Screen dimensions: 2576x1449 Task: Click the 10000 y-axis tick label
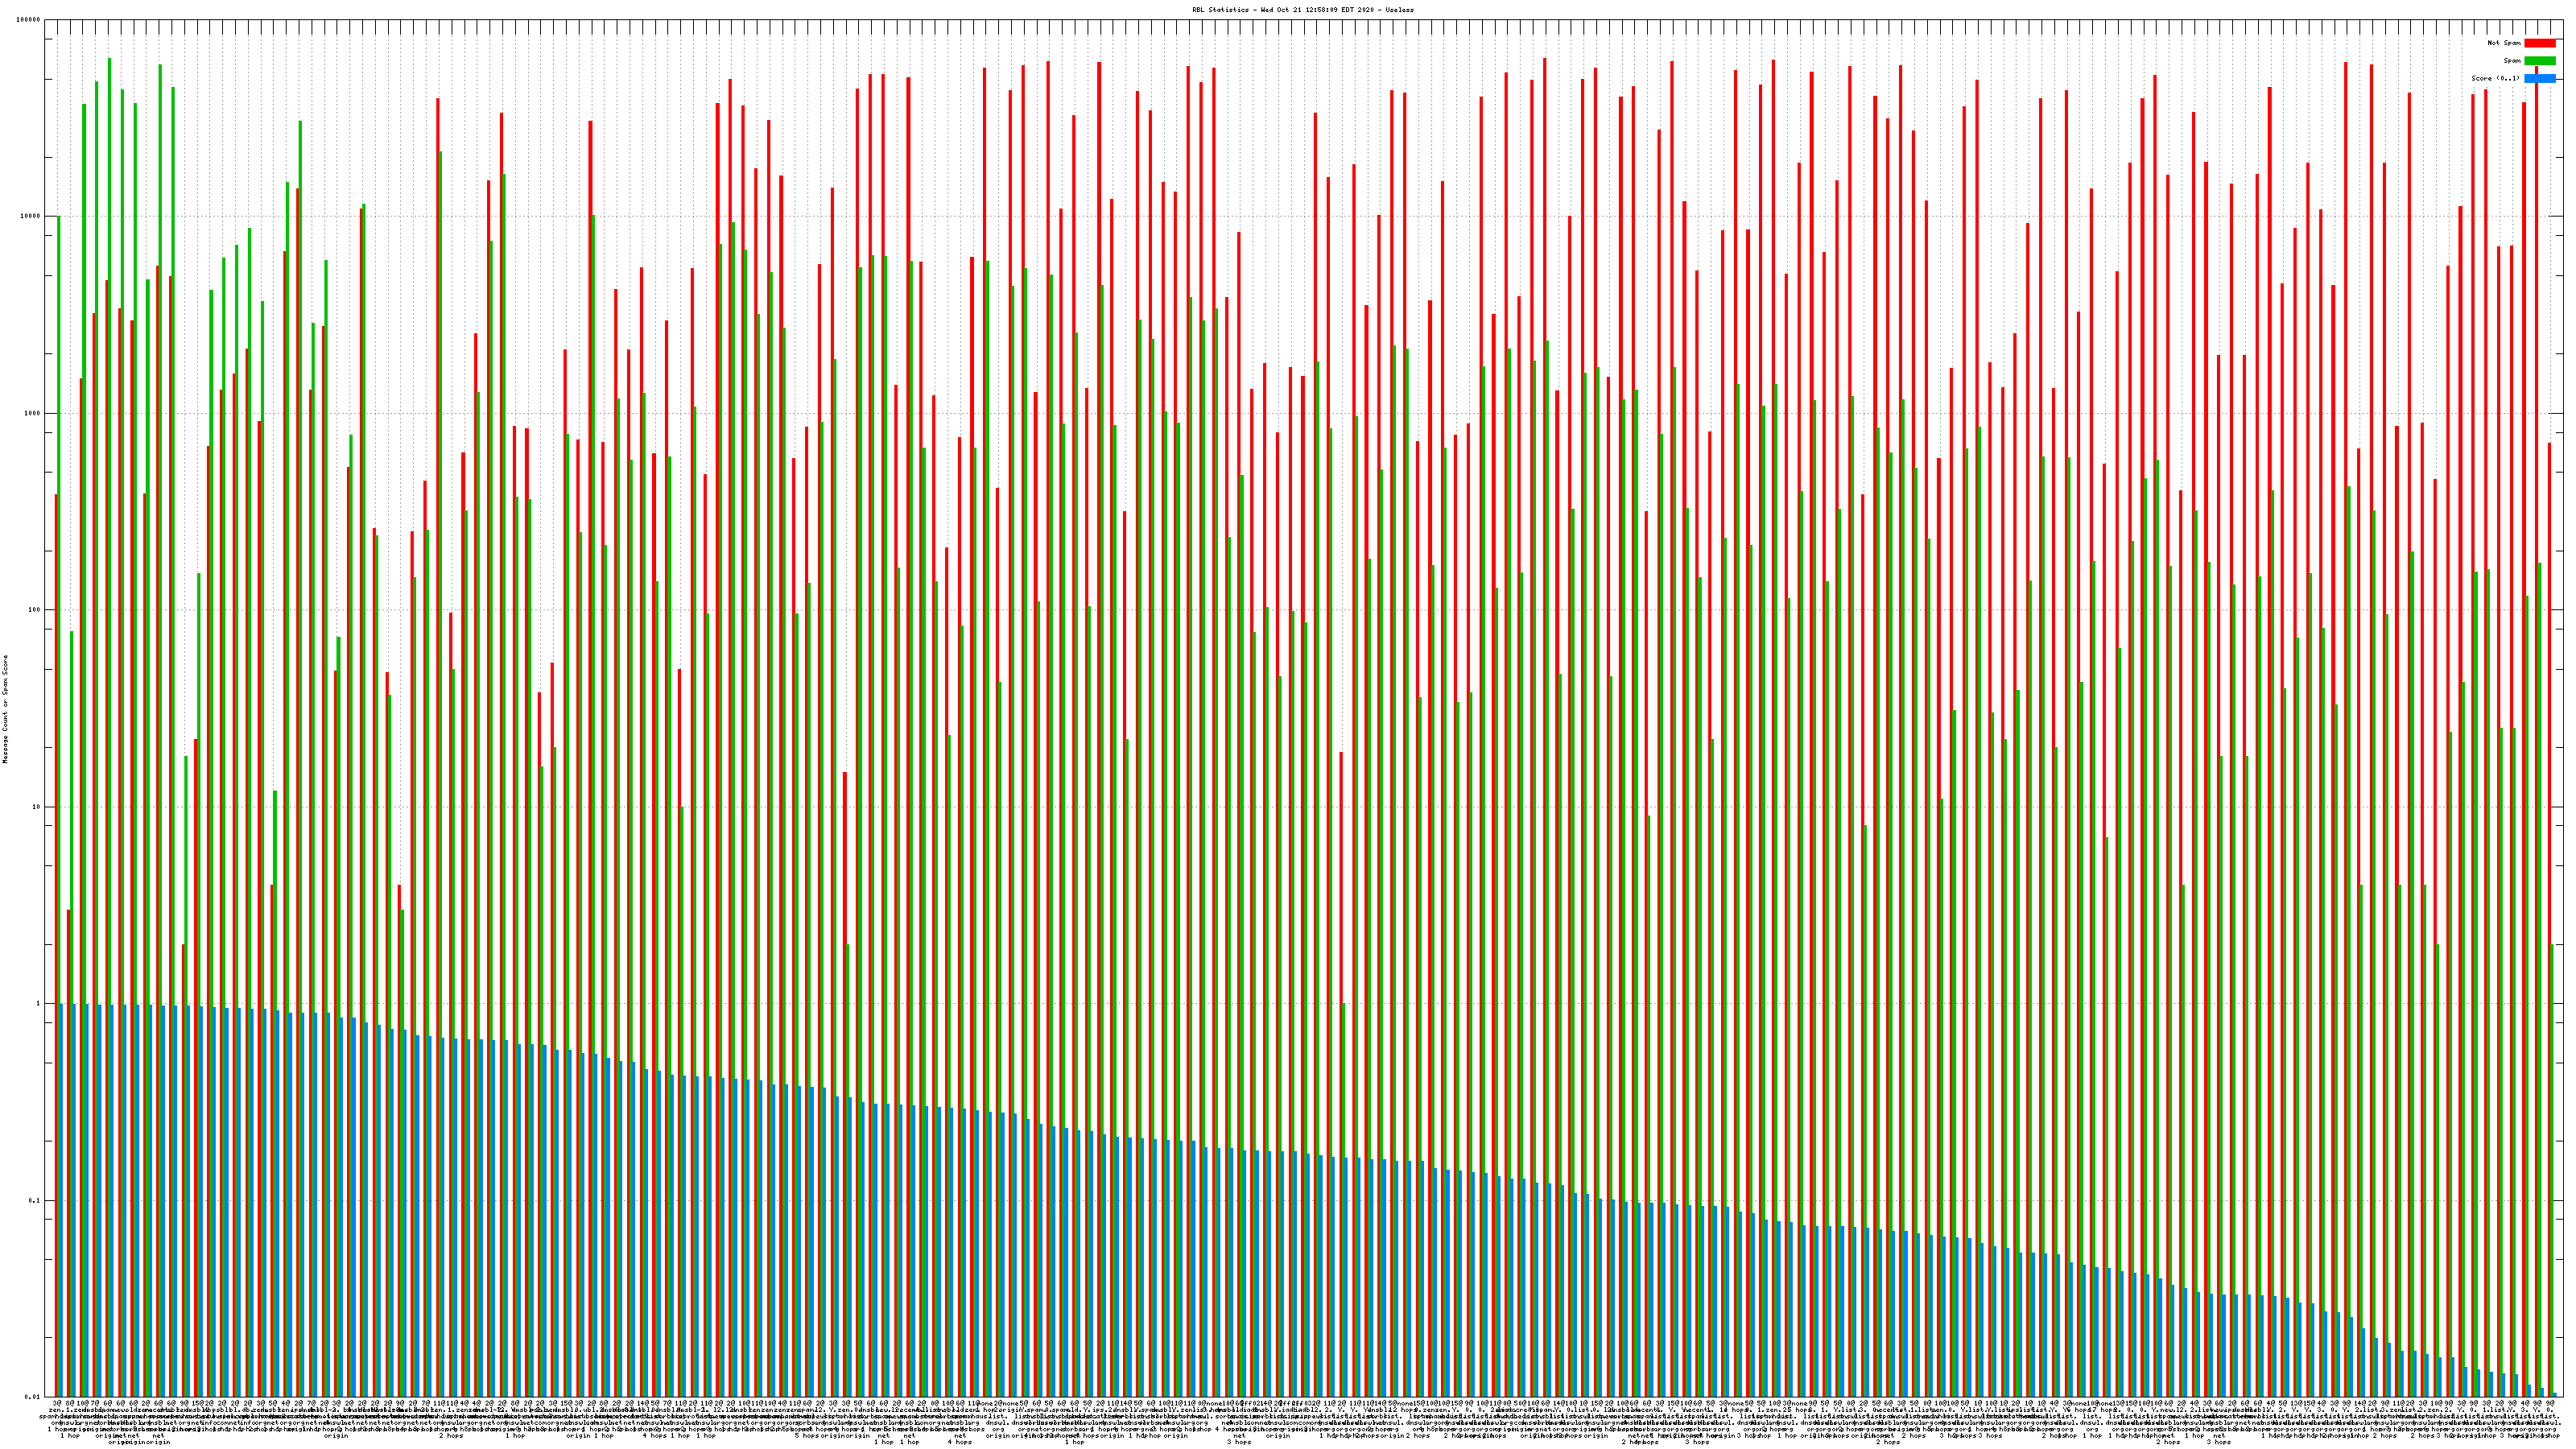click(x=31, y=217)
